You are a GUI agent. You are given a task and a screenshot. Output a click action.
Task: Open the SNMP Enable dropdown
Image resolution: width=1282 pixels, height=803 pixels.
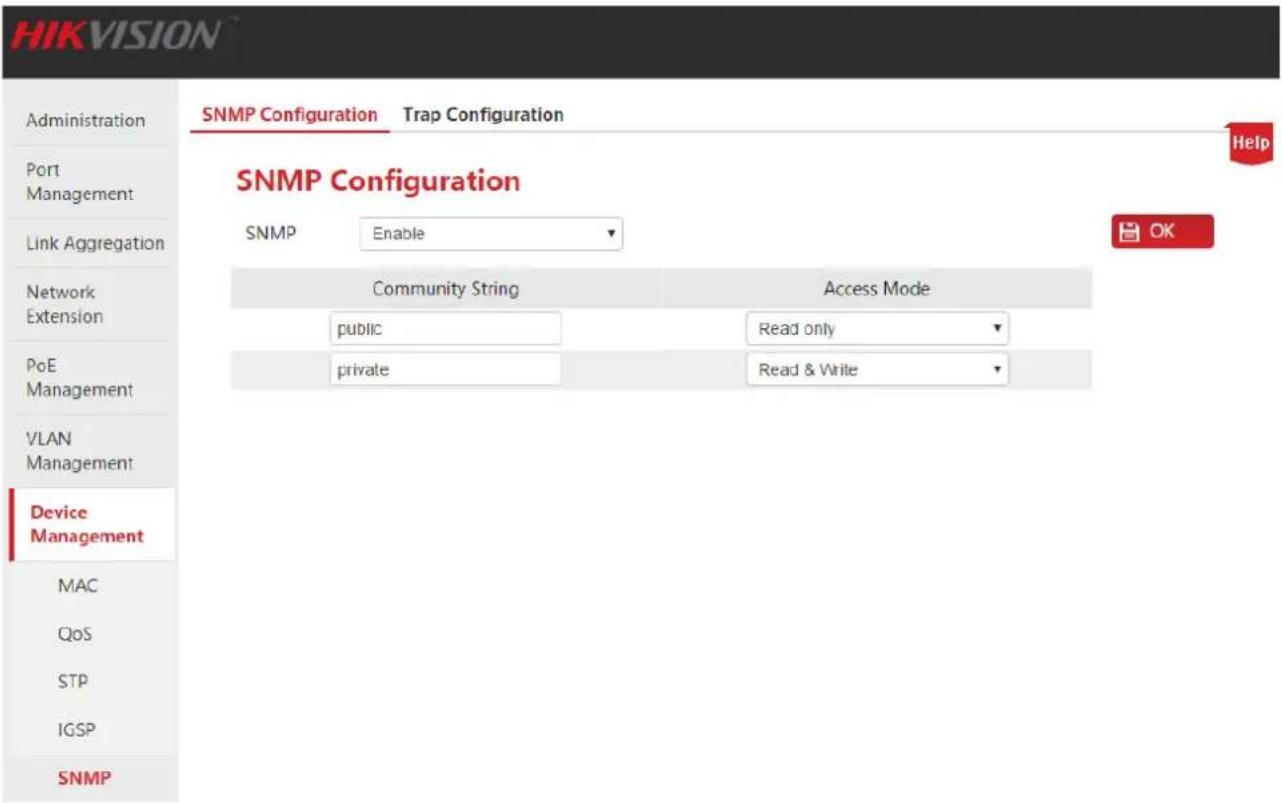(490, 234)
